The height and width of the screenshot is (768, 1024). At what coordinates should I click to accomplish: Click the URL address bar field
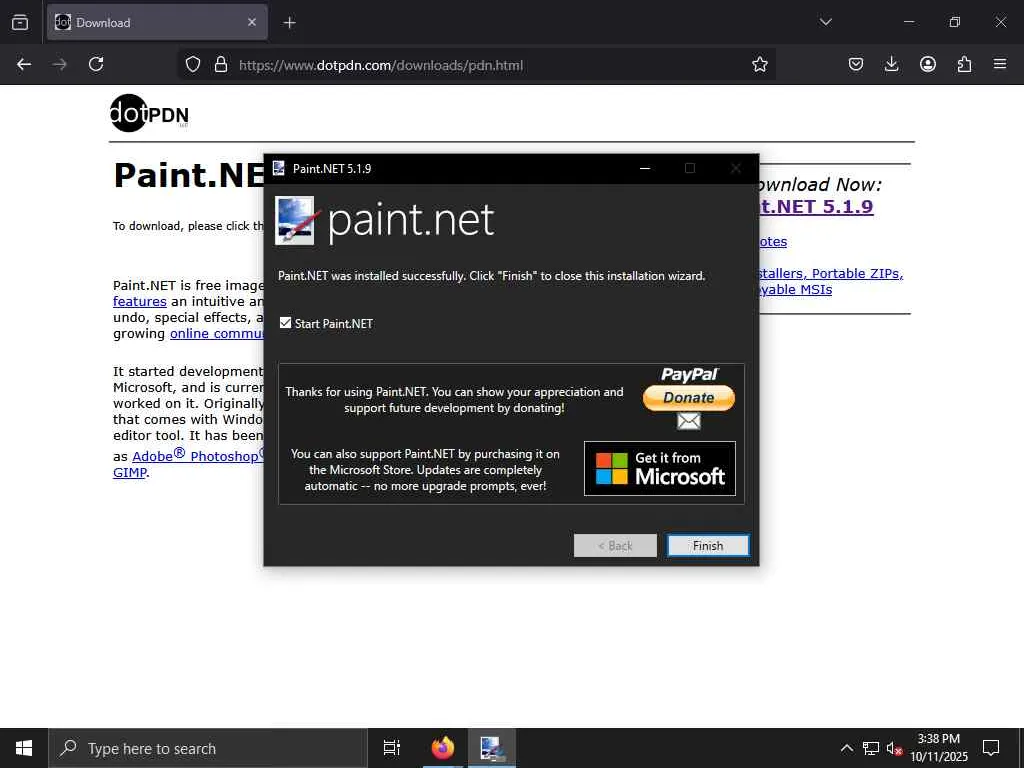[477, 65]
